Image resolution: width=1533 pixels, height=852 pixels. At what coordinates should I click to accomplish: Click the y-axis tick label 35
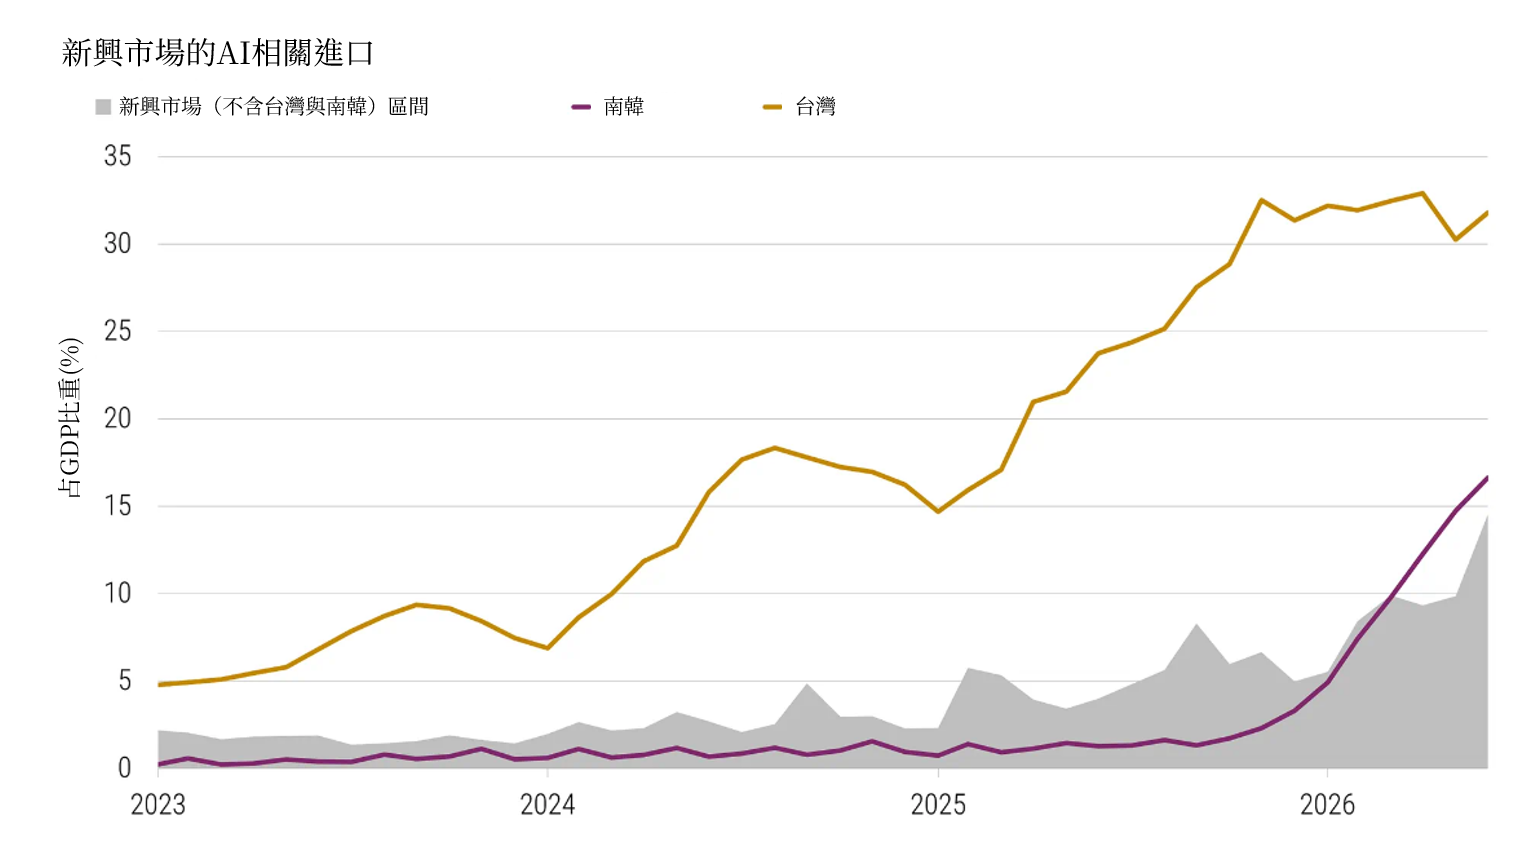pos(117,156)
